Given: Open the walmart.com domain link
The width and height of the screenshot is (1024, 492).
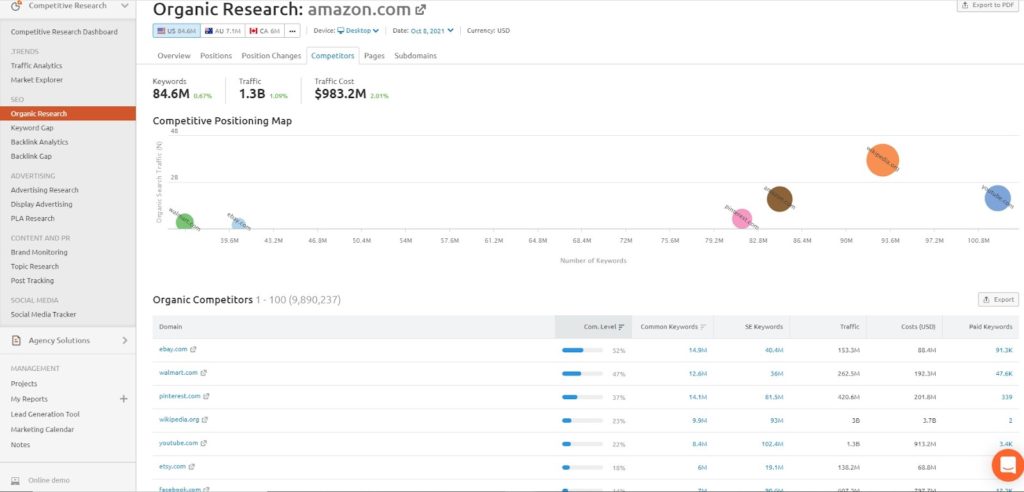Looking at the screenshot, I should [x=178, y=373].
